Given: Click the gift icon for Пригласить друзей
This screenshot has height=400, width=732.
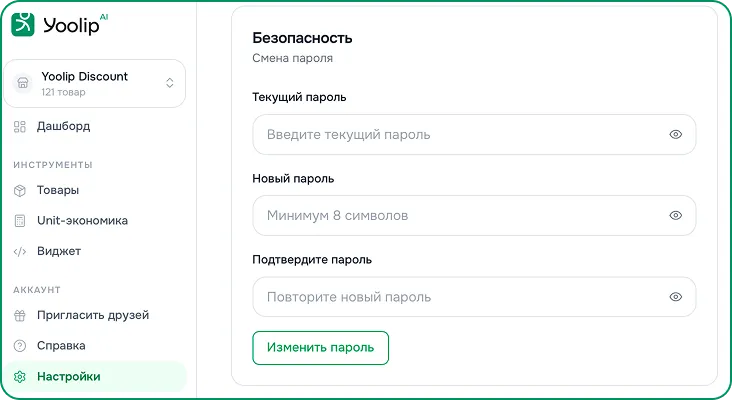Looking at the screenshot, I should [20, 316].
